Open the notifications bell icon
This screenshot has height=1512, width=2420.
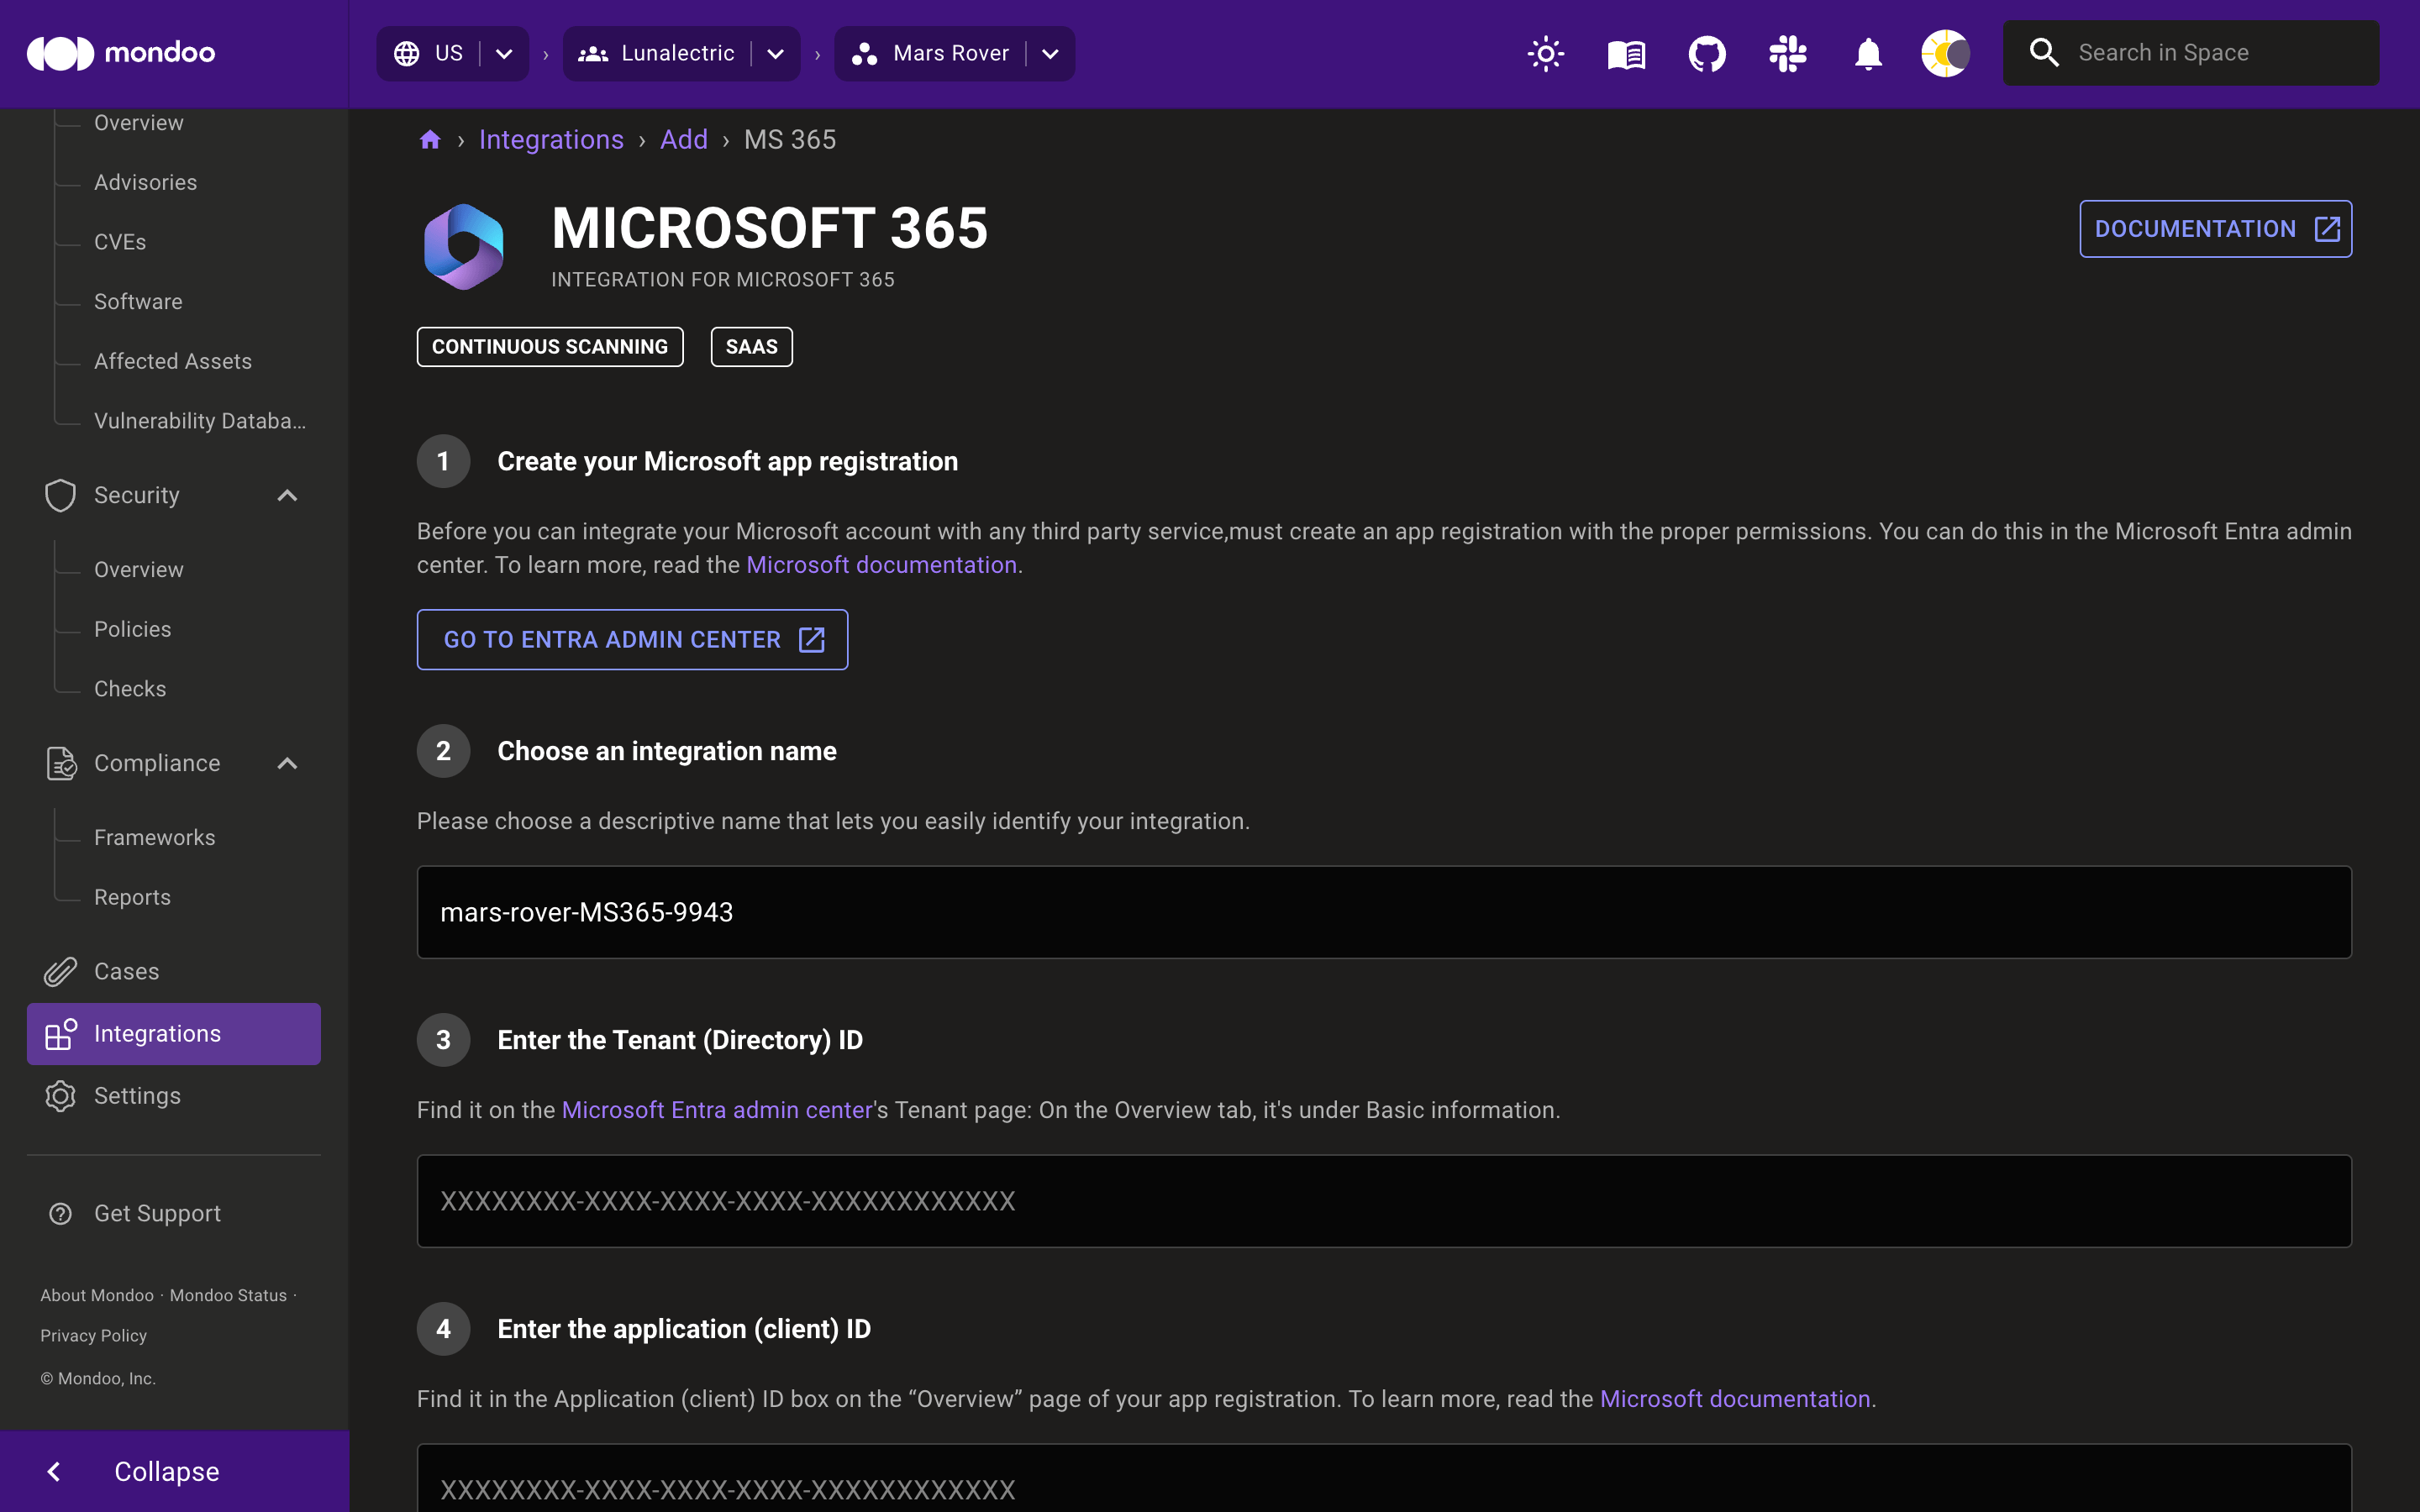coord(1866,52)
